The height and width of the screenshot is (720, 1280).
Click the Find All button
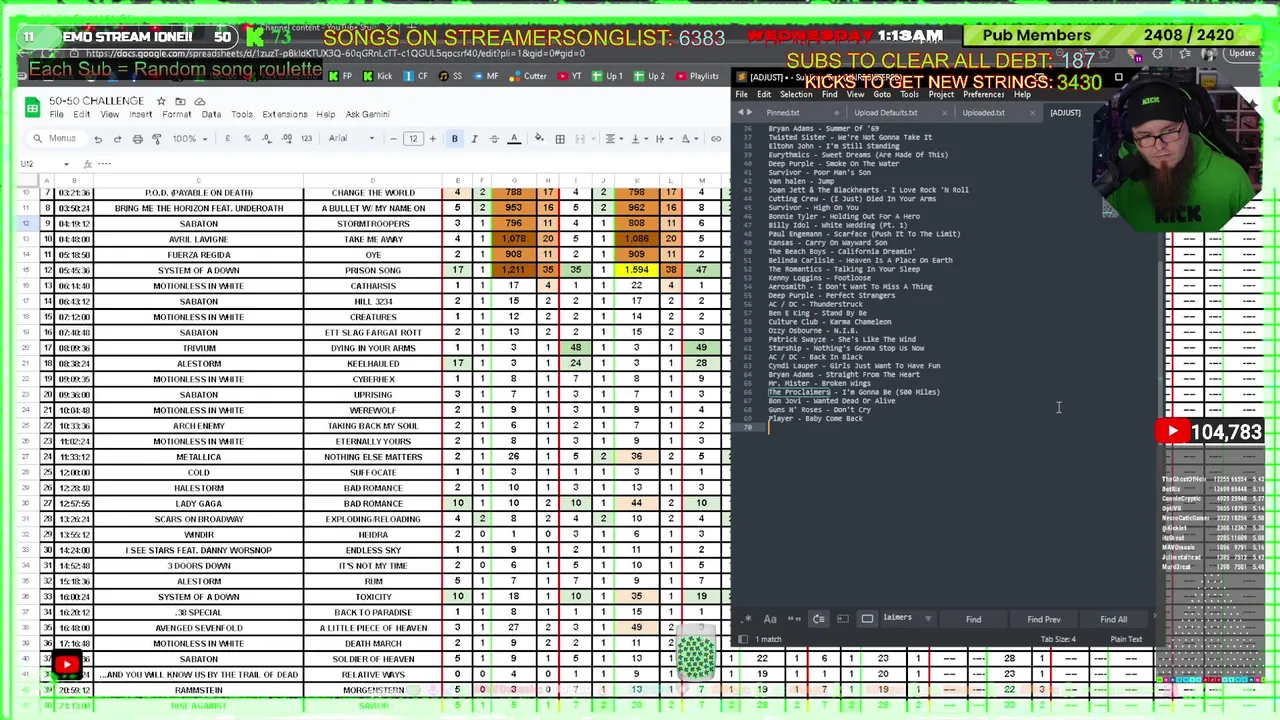[1114, 620]
